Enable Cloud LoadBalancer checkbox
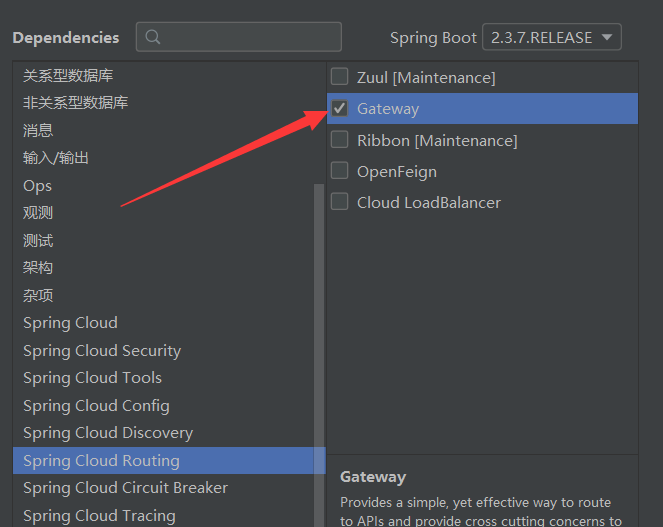The image size is (663, 527). [340, 202]
